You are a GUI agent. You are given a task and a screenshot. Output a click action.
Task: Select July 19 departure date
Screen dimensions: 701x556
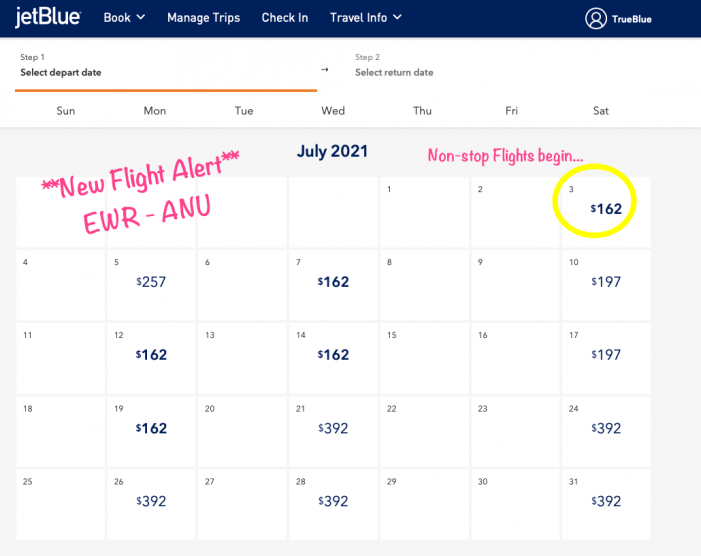[152, 428]
